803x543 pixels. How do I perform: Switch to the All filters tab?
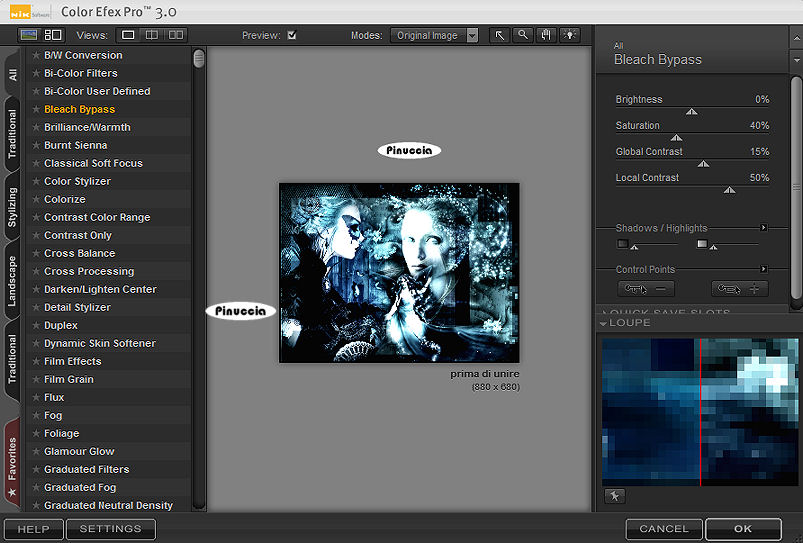coord(13,74)
